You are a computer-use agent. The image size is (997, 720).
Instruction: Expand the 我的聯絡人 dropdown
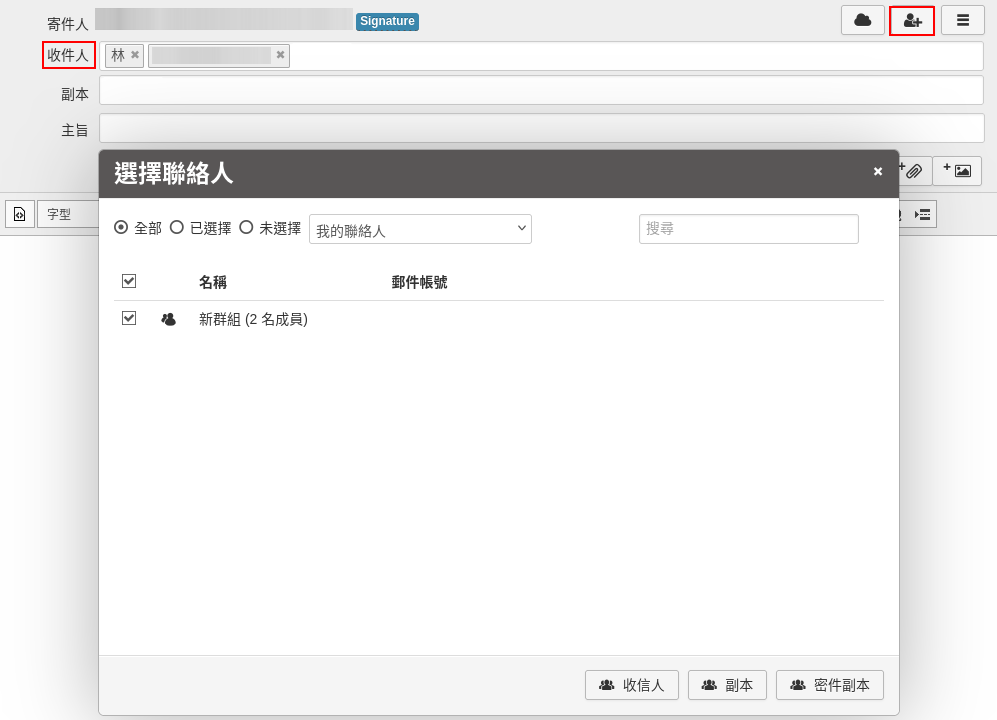click(420, 229)
